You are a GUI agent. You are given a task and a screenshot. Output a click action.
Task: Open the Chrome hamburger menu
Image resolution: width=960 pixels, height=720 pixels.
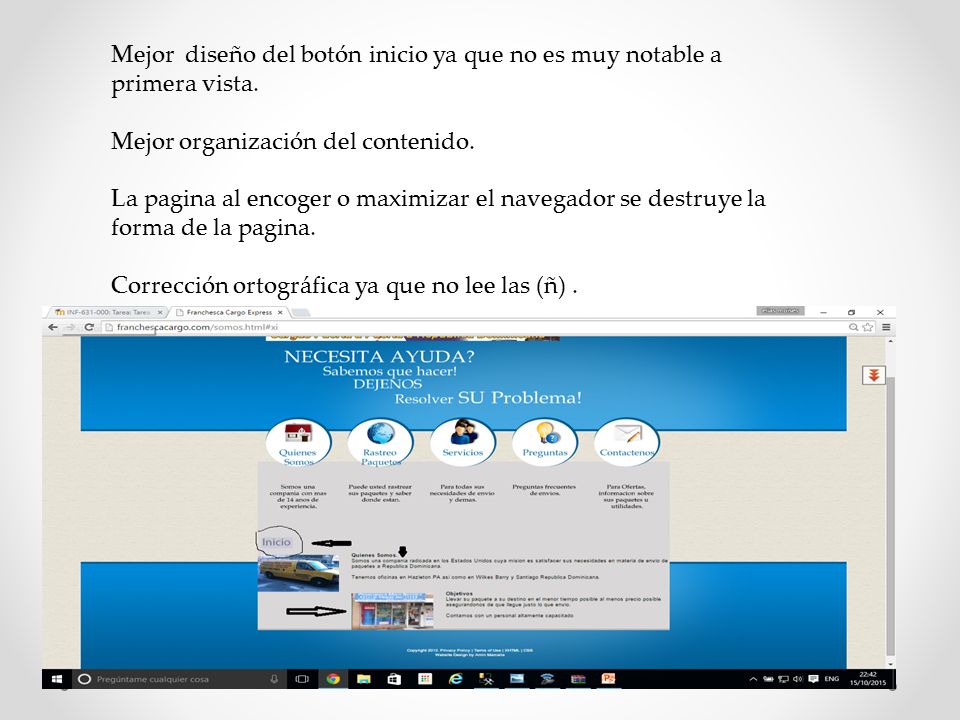pos(886,327)
